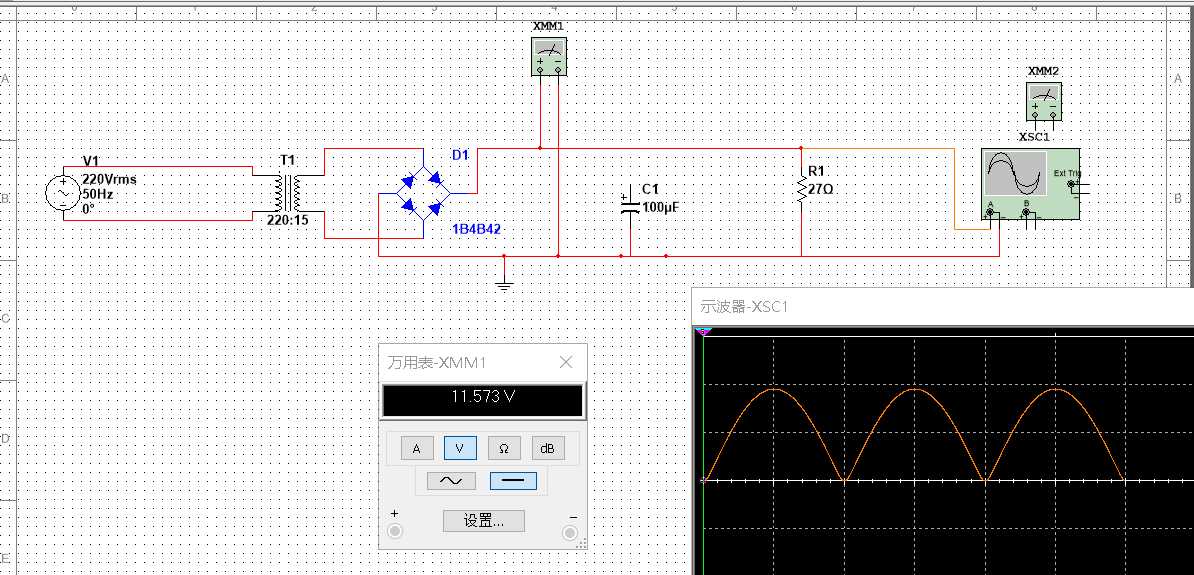Select AC signal mode sine button
1194x575 pixels.
coord(452,481)
